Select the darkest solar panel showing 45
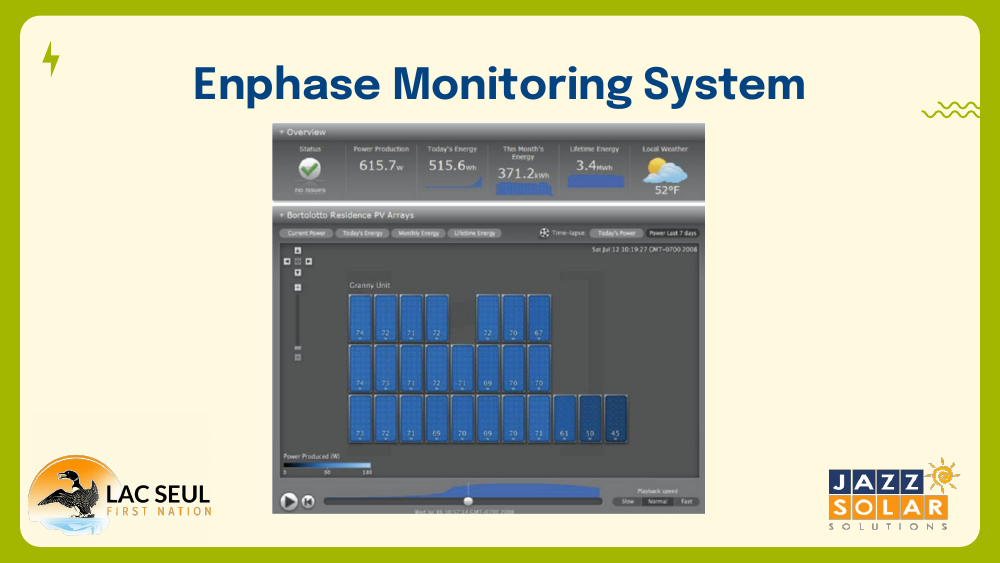 click(x=615, y=419)
